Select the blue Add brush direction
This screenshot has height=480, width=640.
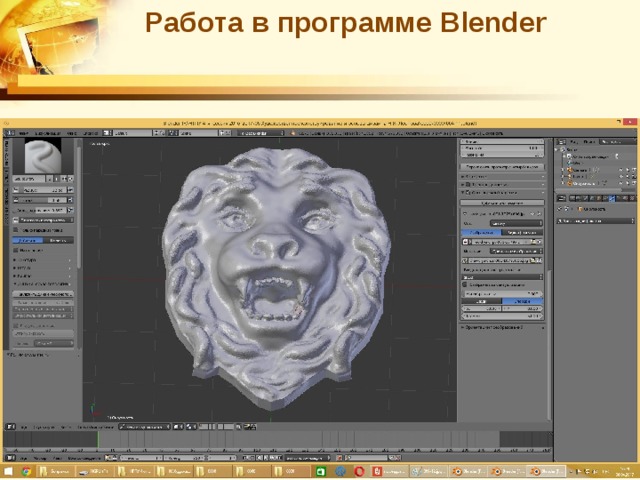click(x=28, y=240)
